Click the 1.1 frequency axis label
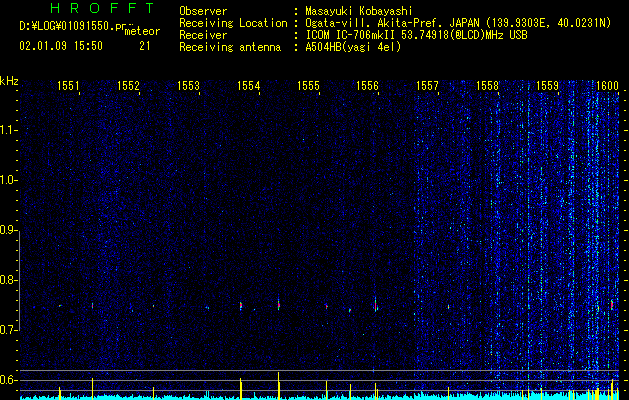The image size is (629, 400). pos(9,130)
